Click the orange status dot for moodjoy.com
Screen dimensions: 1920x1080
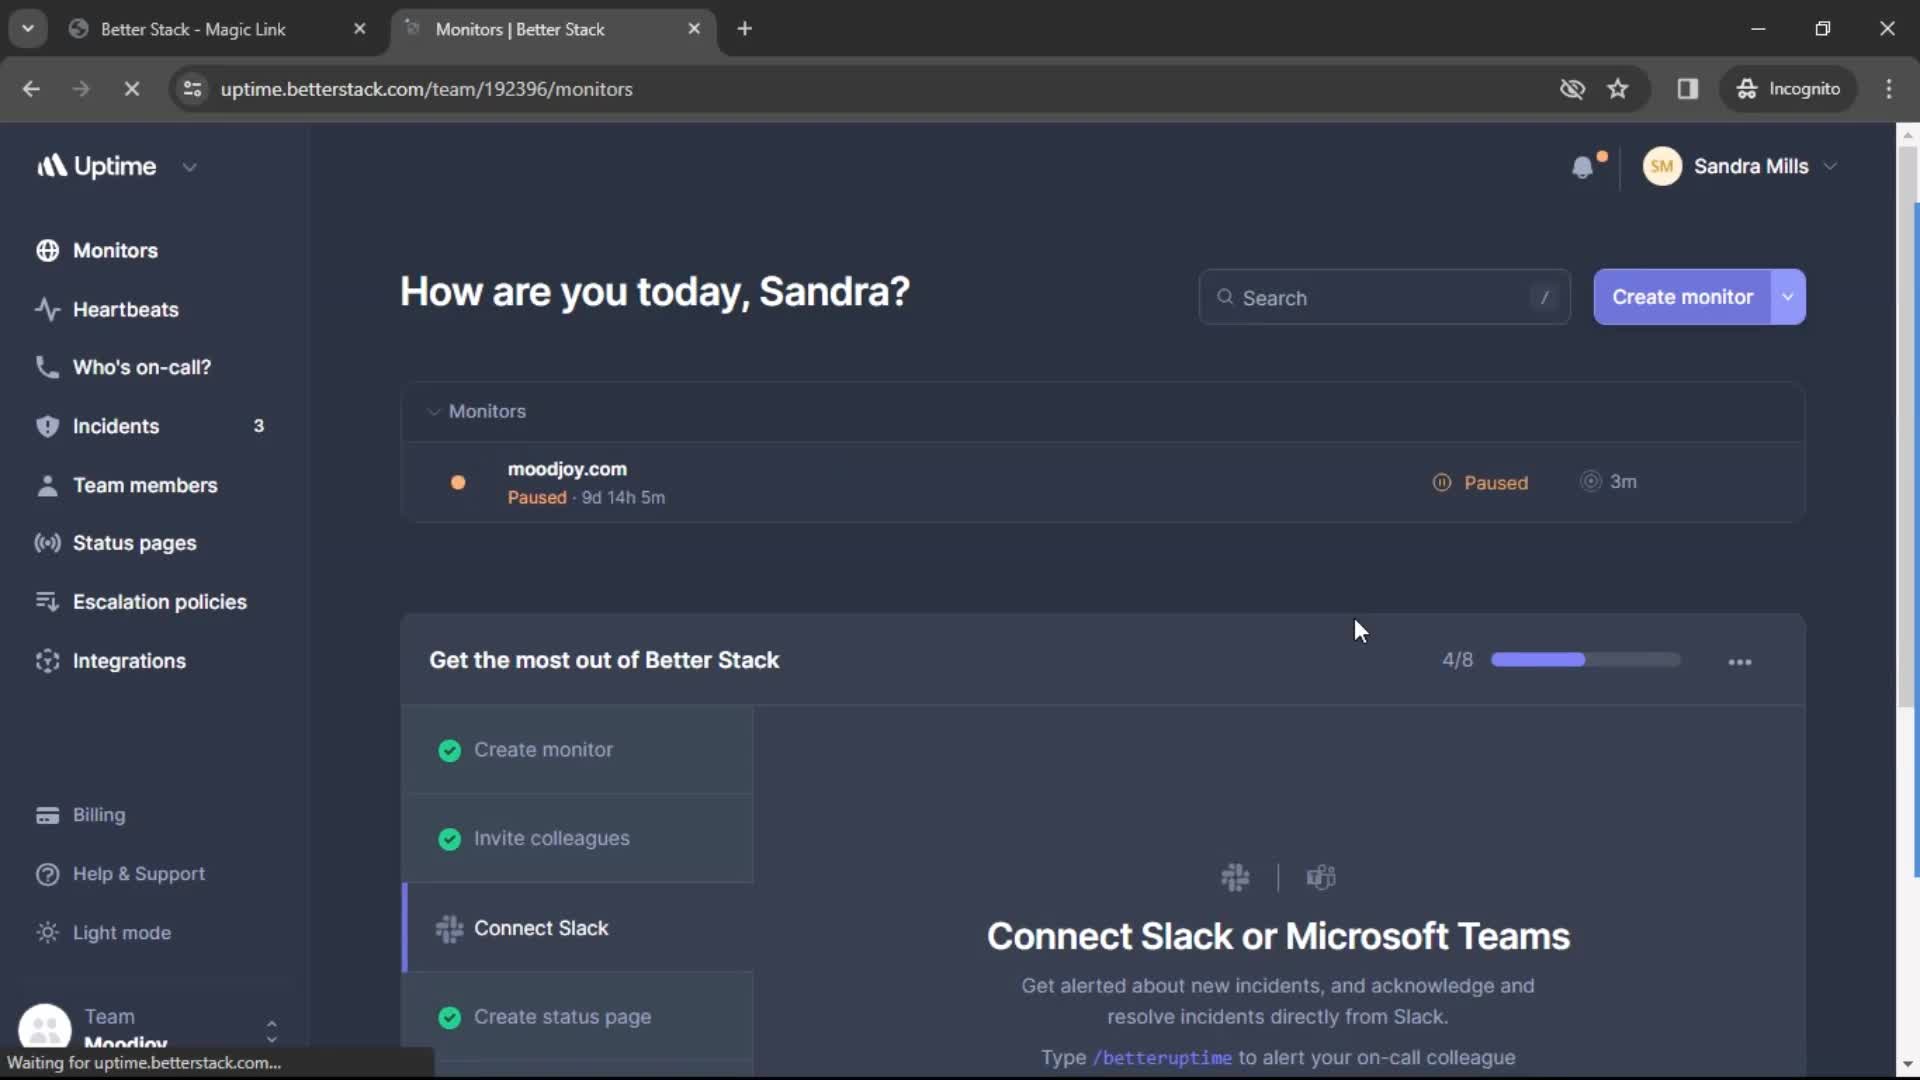click(x=458, y=483)
